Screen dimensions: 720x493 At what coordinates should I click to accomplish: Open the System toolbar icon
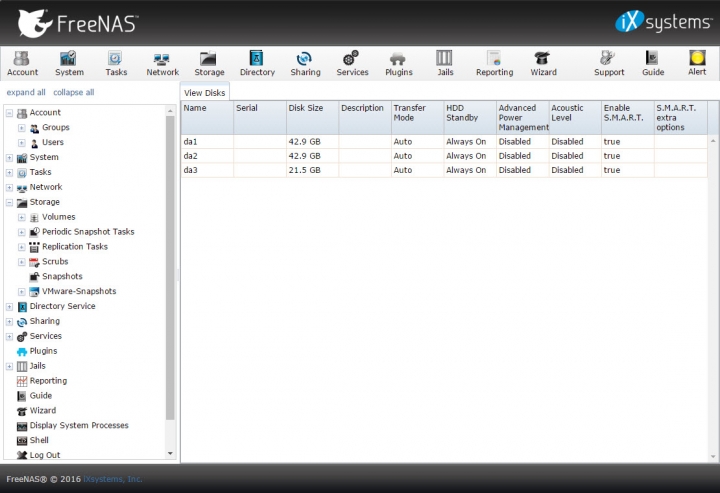point(69,63)
